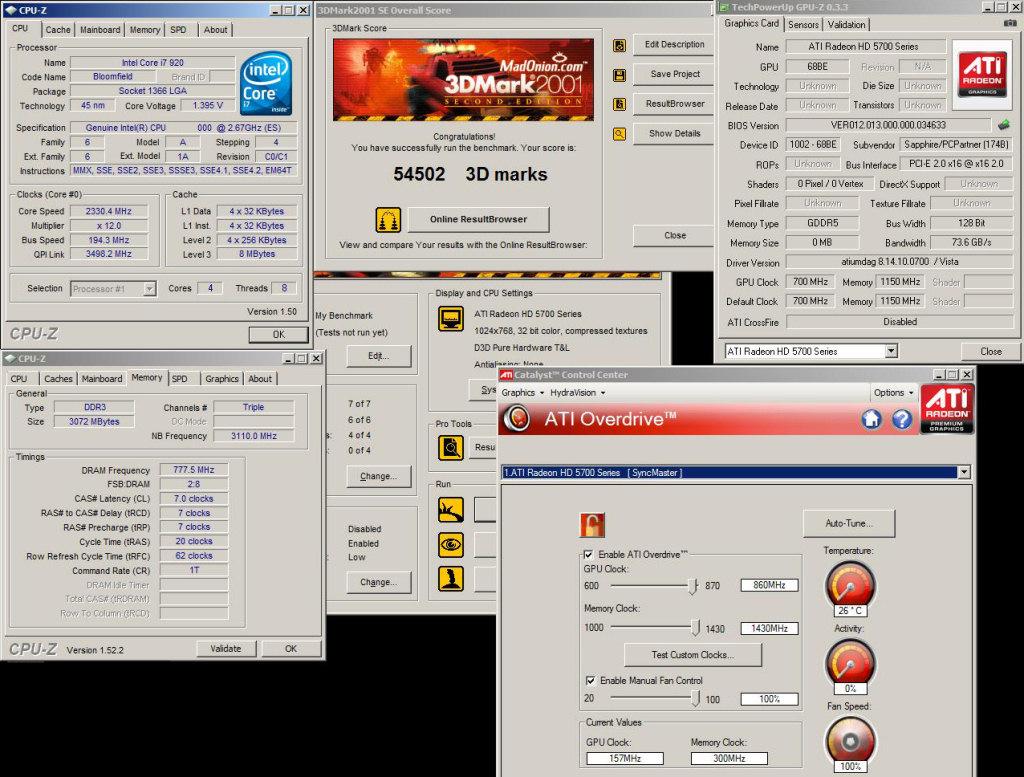1024x777 pixels.
Task: Click the Edit button under My Benchmark
Action: [x=379, y=356]
